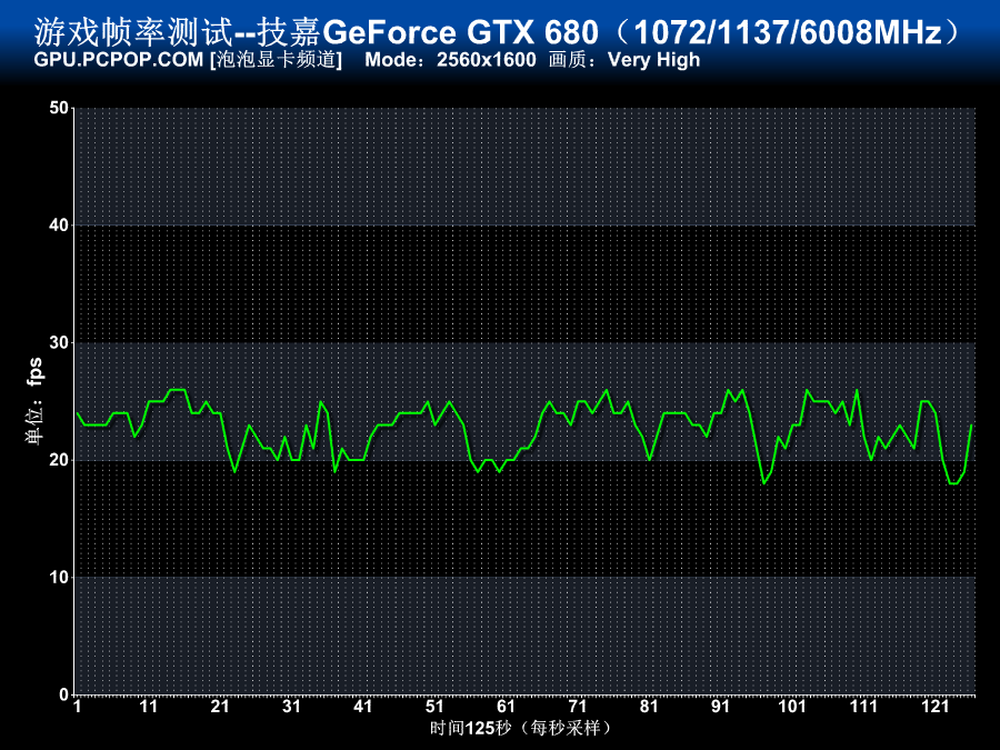Click the y-axis label 10
The image size is (1000, 750).
(59, 577)
